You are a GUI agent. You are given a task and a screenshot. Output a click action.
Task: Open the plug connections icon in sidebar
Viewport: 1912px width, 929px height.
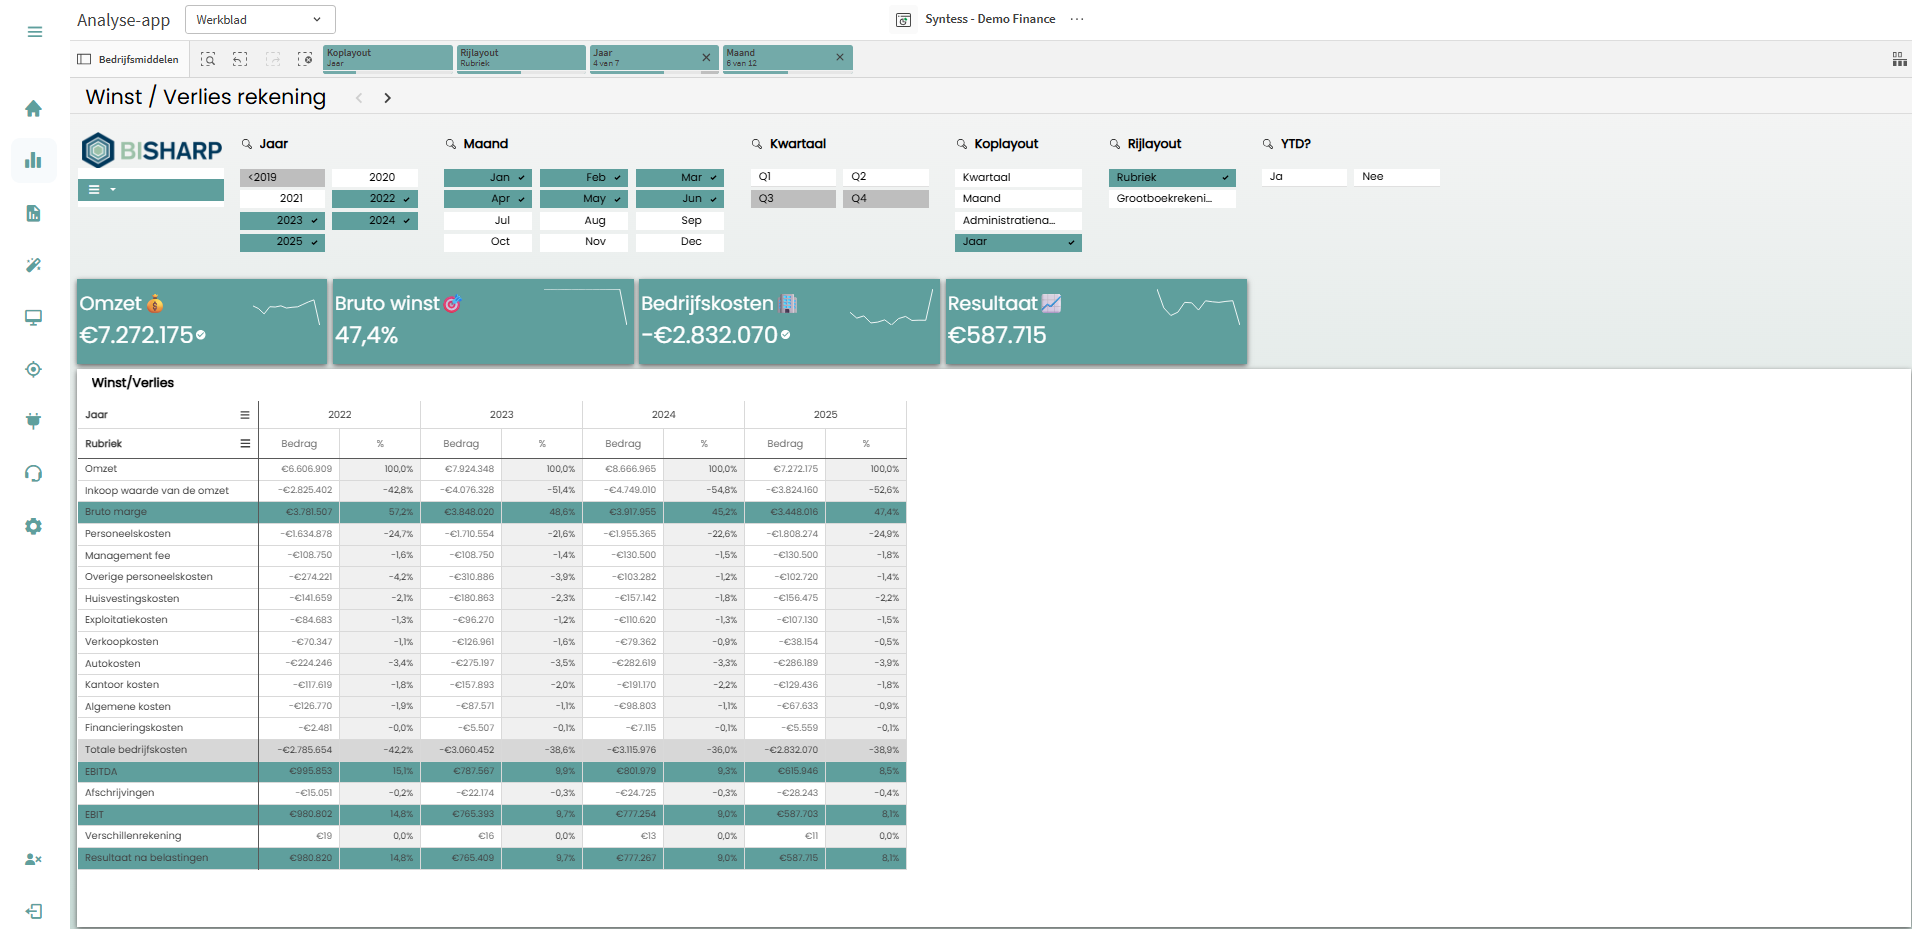(33, 421)
